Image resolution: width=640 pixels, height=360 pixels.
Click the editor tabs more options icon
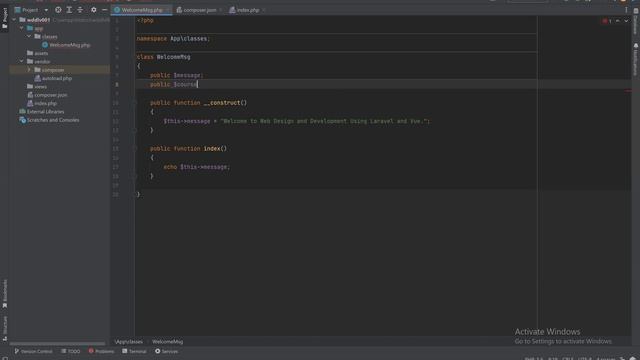tap(626, 10)
